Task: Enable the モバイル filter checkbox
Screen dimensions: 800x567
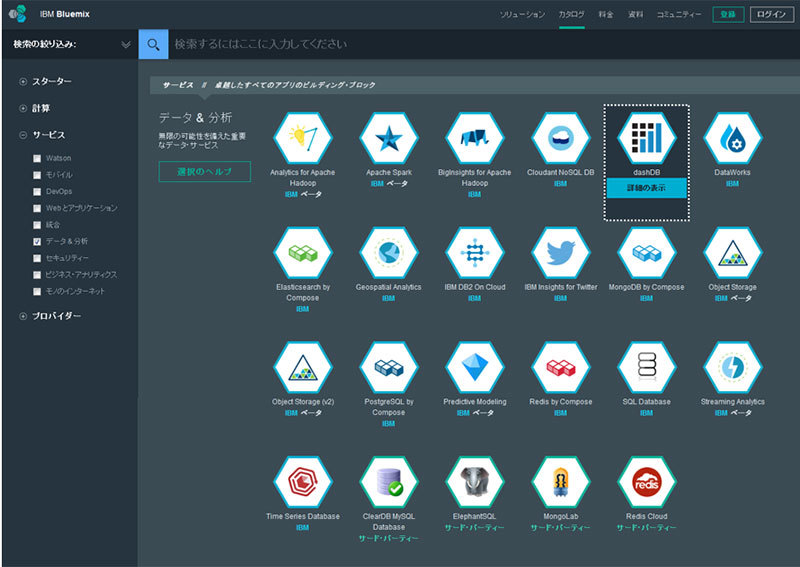Action: click(x=37, y=175)
